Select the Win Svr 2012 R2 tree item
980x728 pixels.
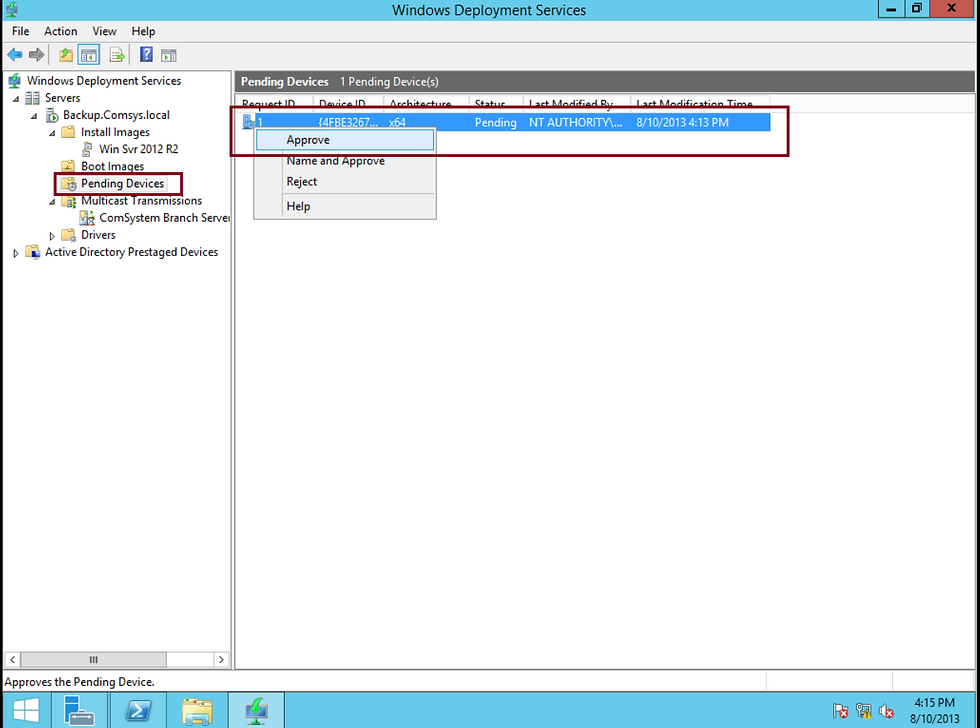tap(139, 149)
